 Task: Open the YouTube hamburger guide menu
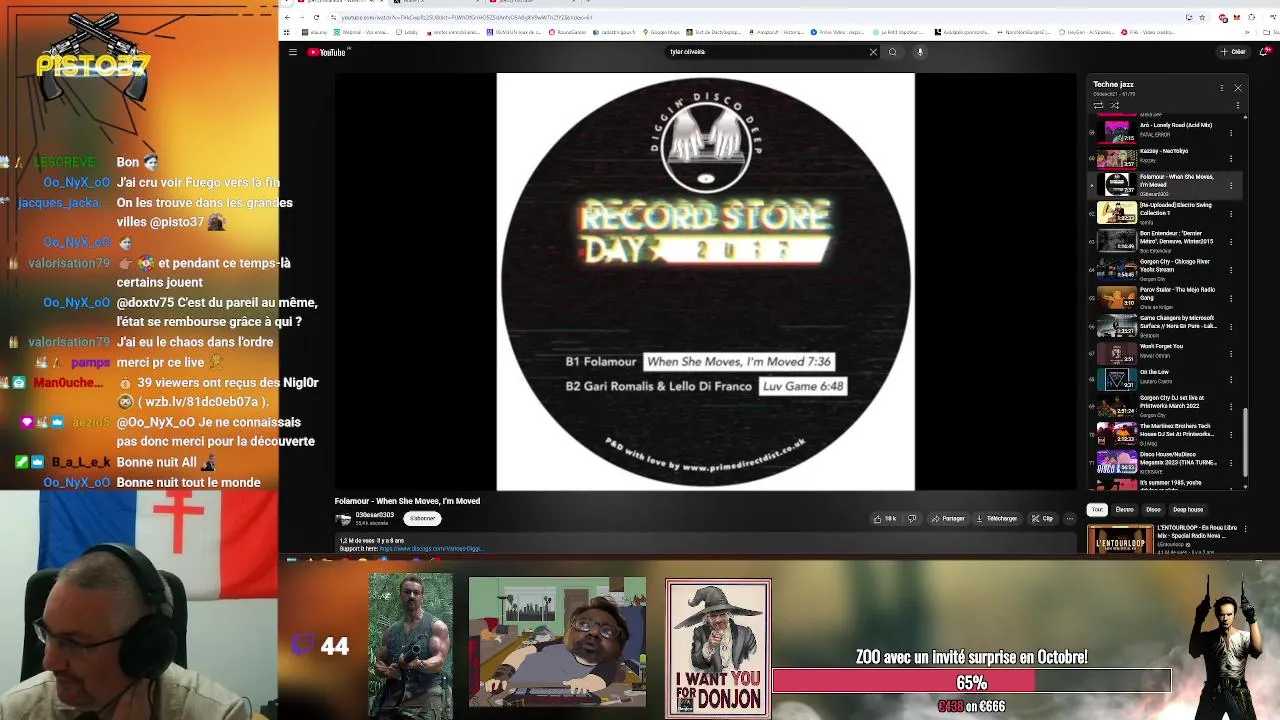click(292, 52)
